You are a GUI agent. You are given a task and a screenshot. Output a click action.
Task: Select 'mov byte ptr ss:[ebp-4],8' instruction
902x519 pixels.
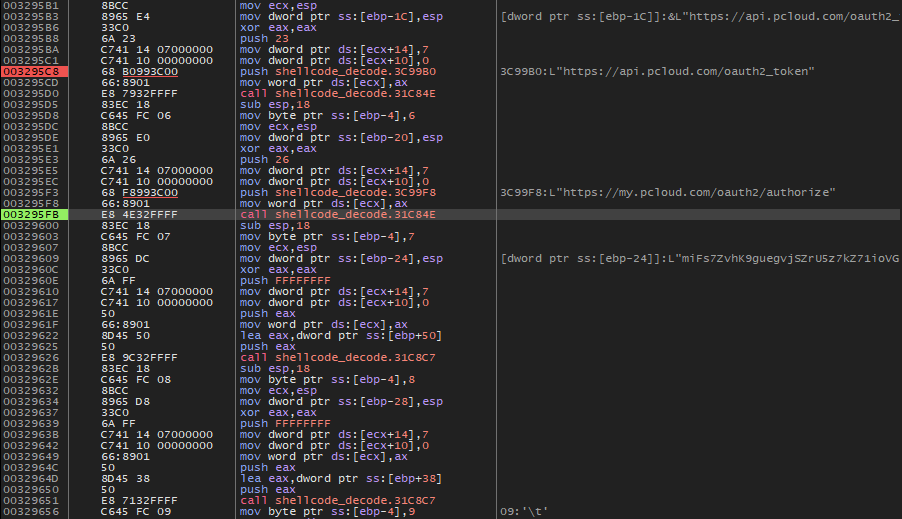click(327, 380)
